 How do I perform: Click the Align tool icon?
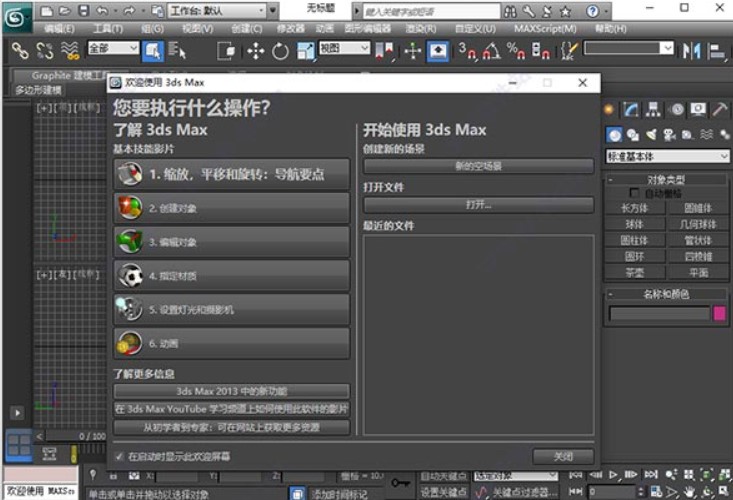pyautogui.click(x=716, y=50)
